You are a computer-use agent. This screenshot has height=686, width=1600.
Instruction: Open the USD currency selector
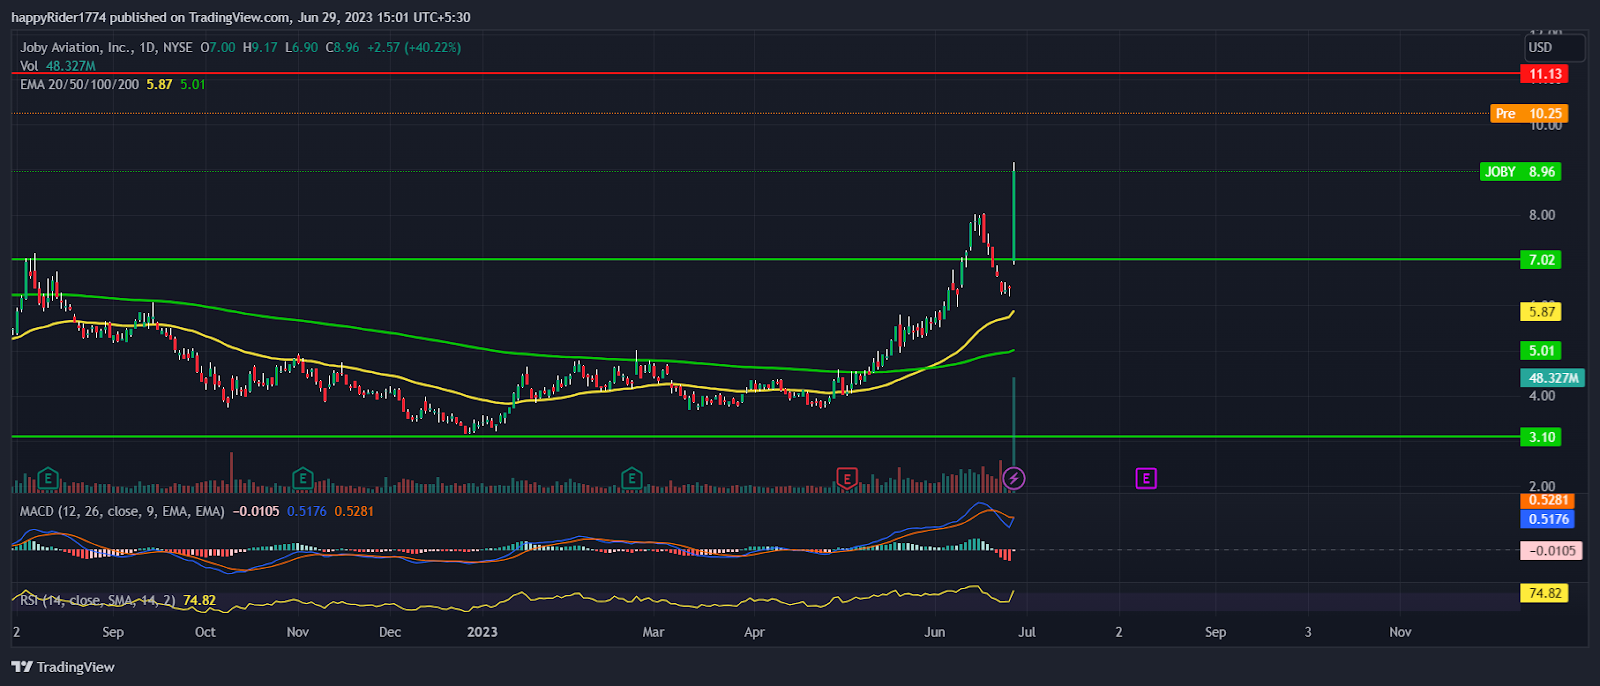click(x=1554, y=47)
